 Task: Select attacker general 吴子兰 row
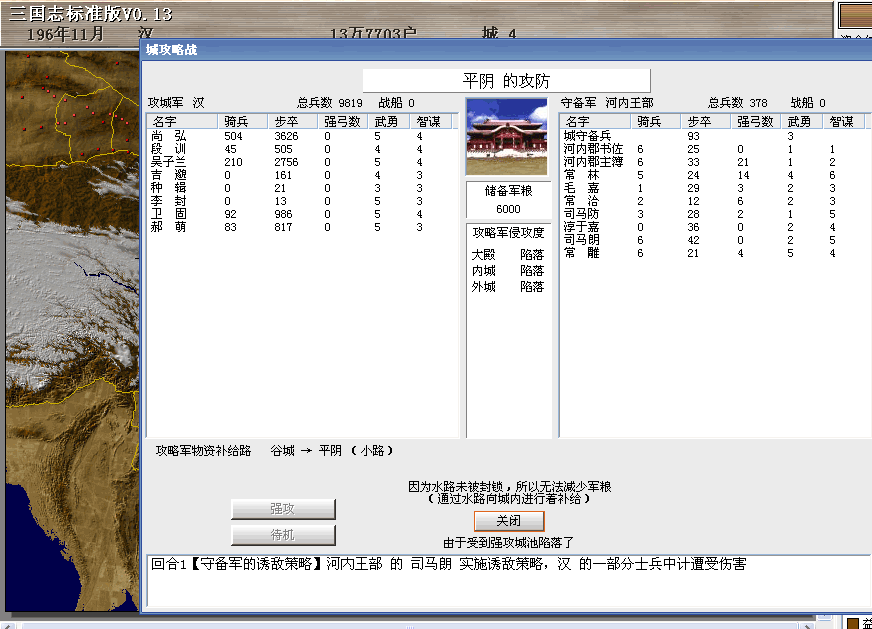(x=170, y=162)
